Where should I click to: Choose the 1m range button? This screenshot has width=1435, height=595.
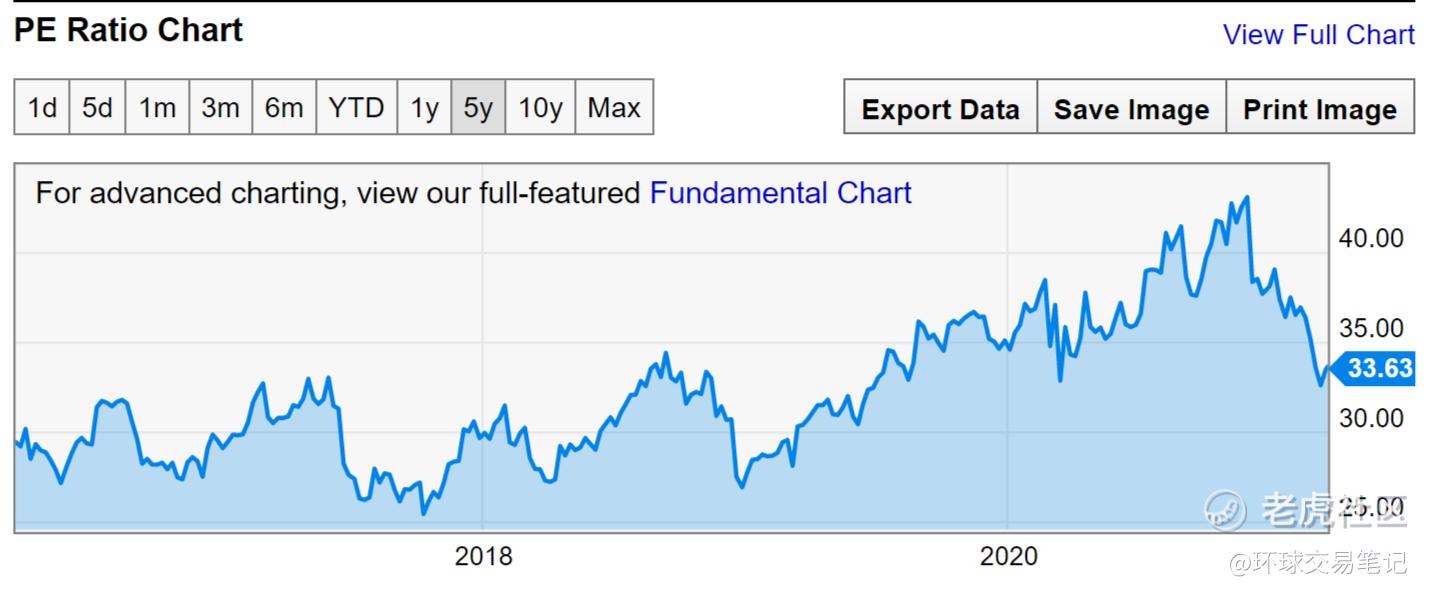157,107
